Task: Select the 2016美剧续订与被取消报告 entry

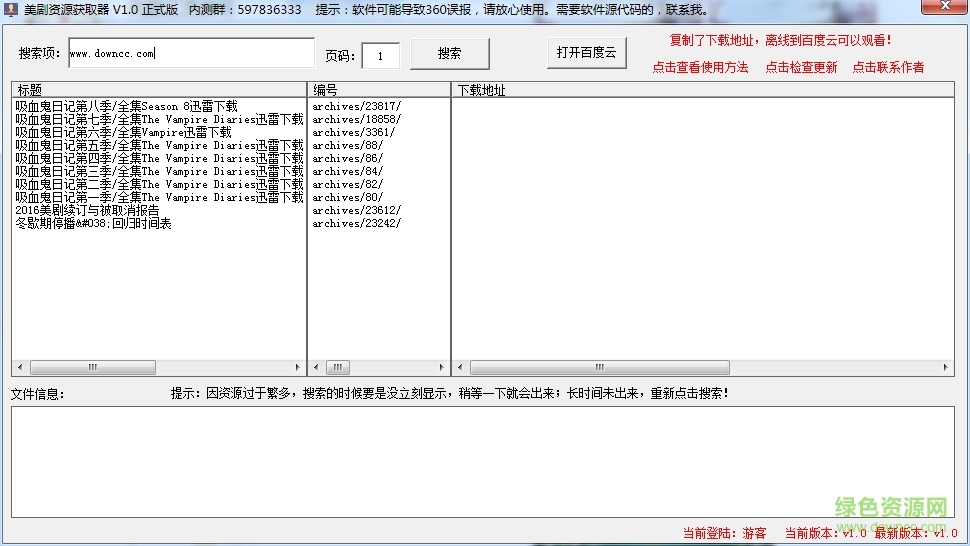Action: tap(87, 210)
